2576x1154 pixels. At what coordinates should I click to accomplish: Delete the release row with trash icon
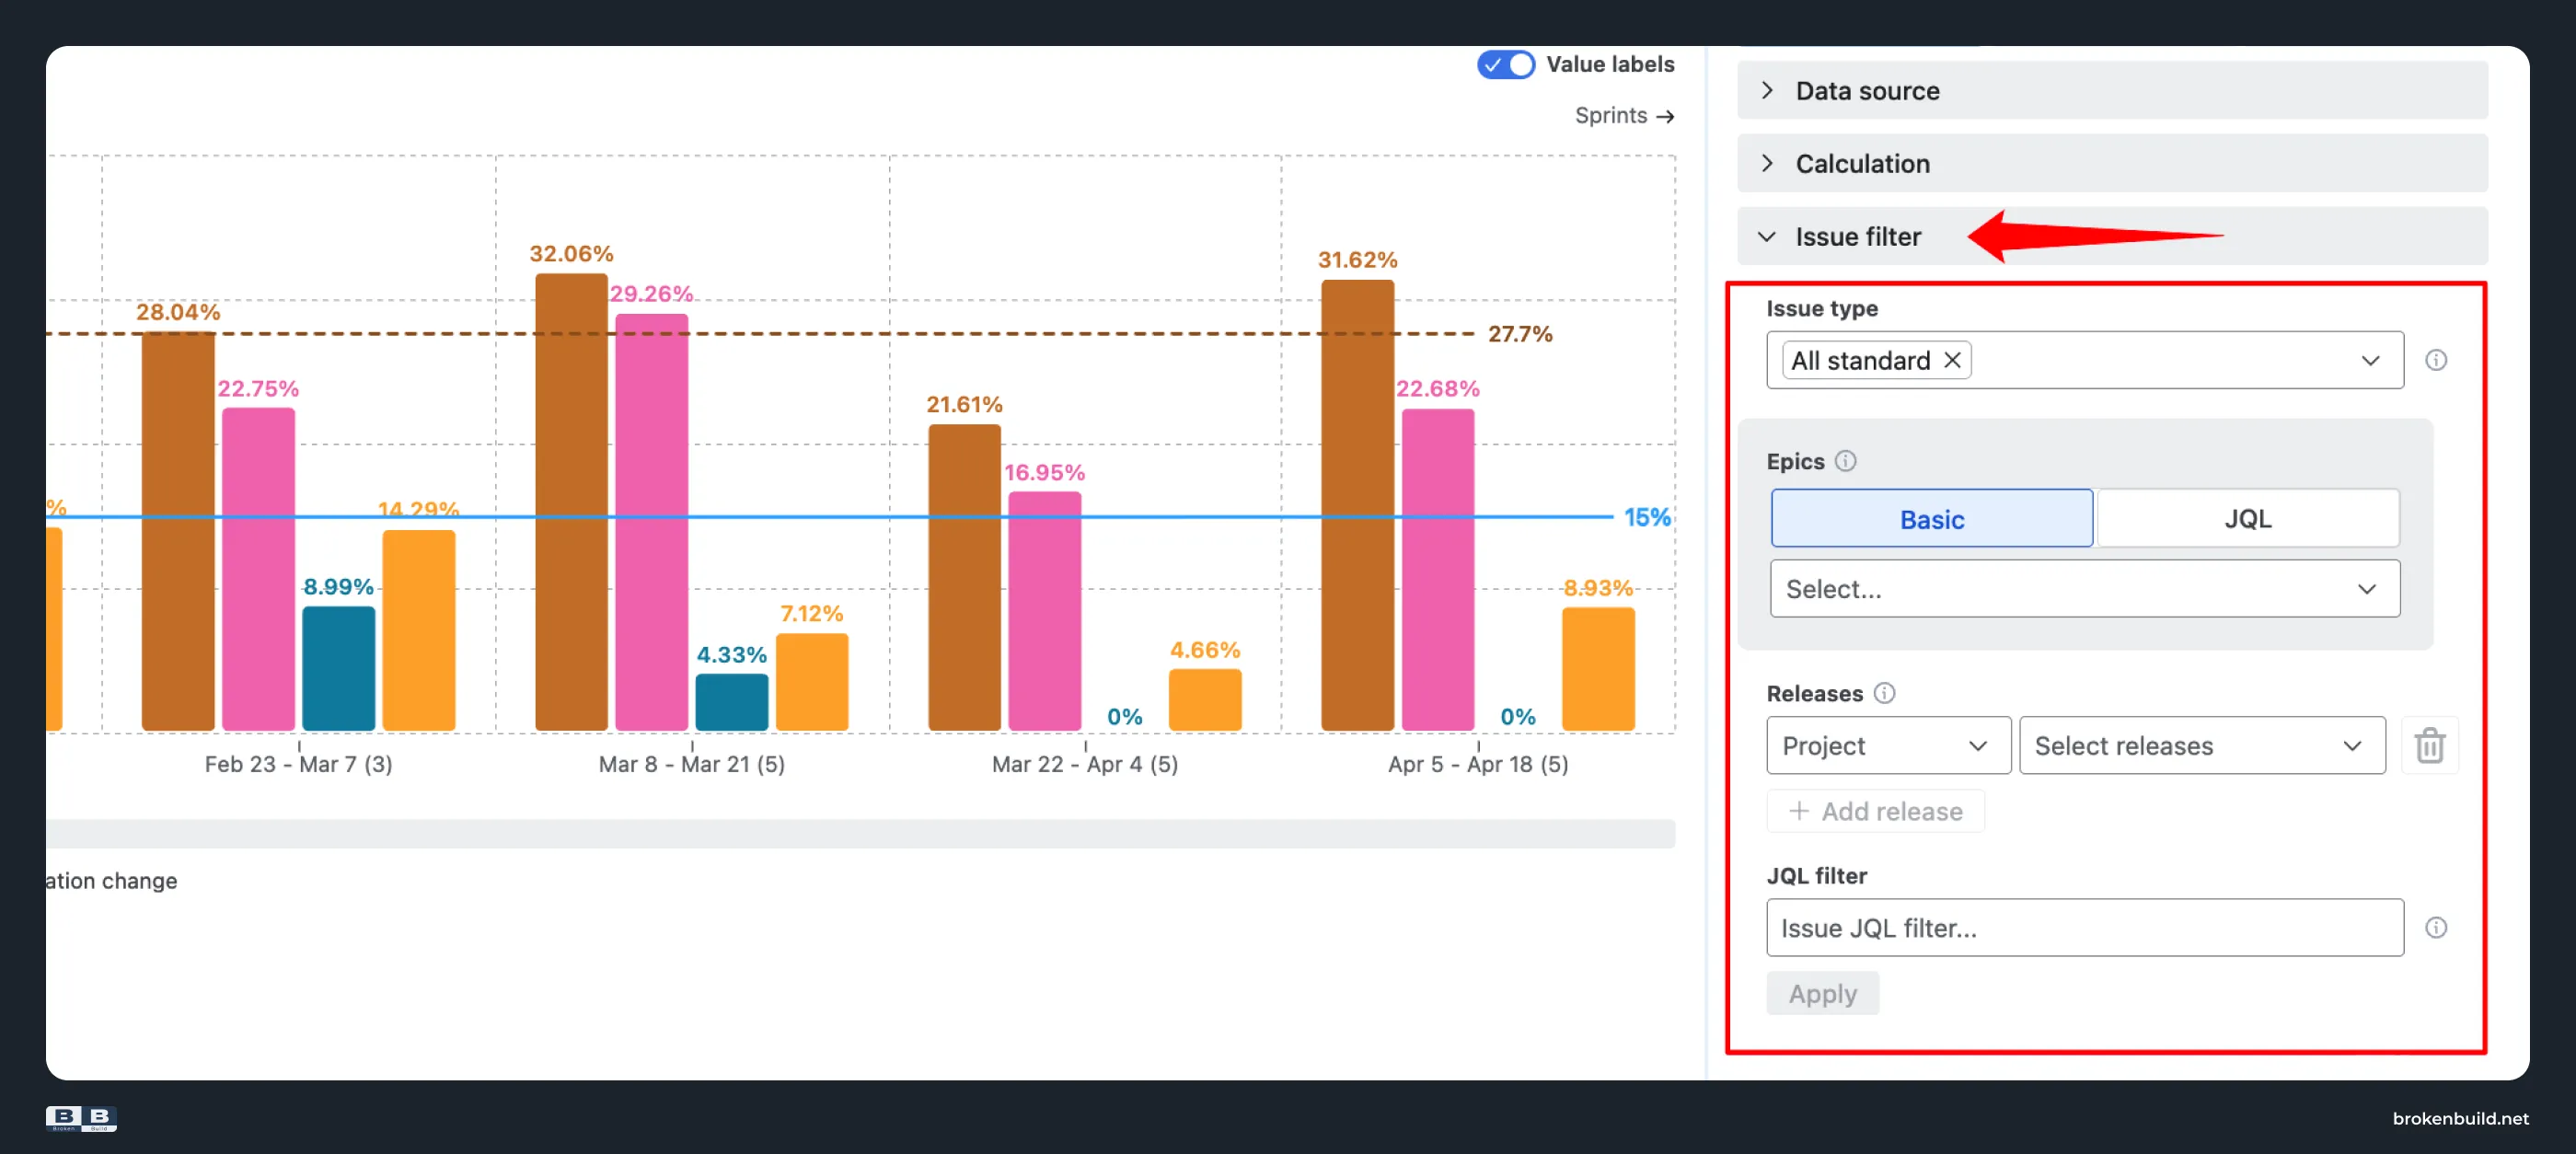[2430, 745]
